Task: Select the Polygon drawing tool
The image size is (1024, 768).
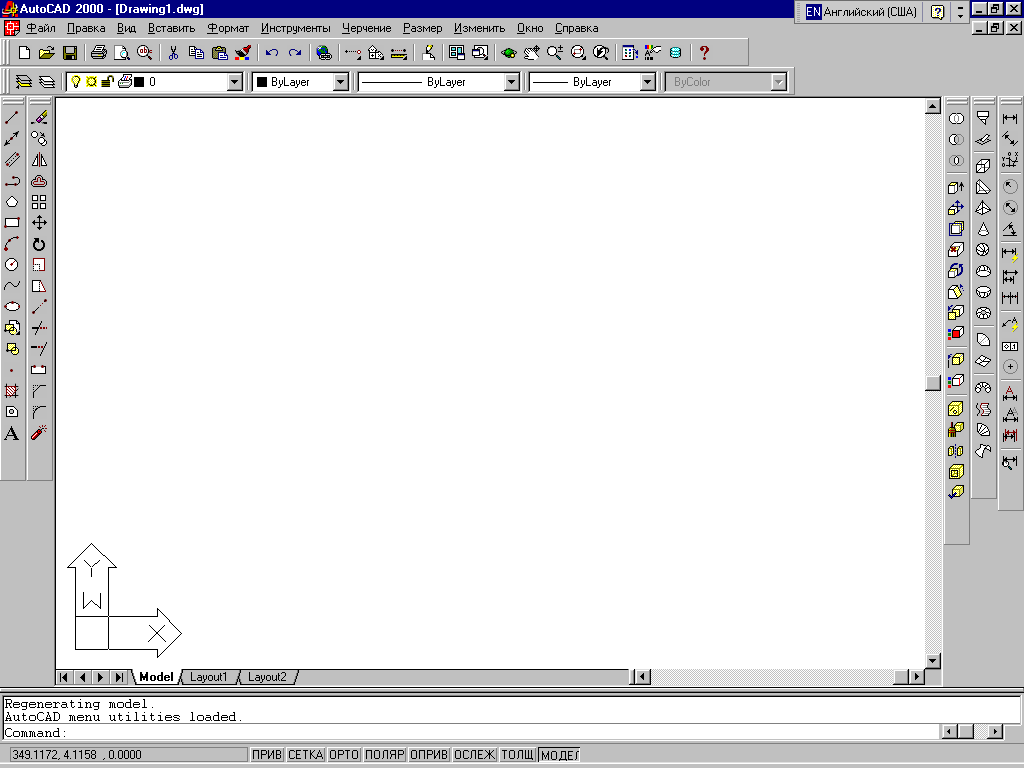Action: (x=12, y=202)
